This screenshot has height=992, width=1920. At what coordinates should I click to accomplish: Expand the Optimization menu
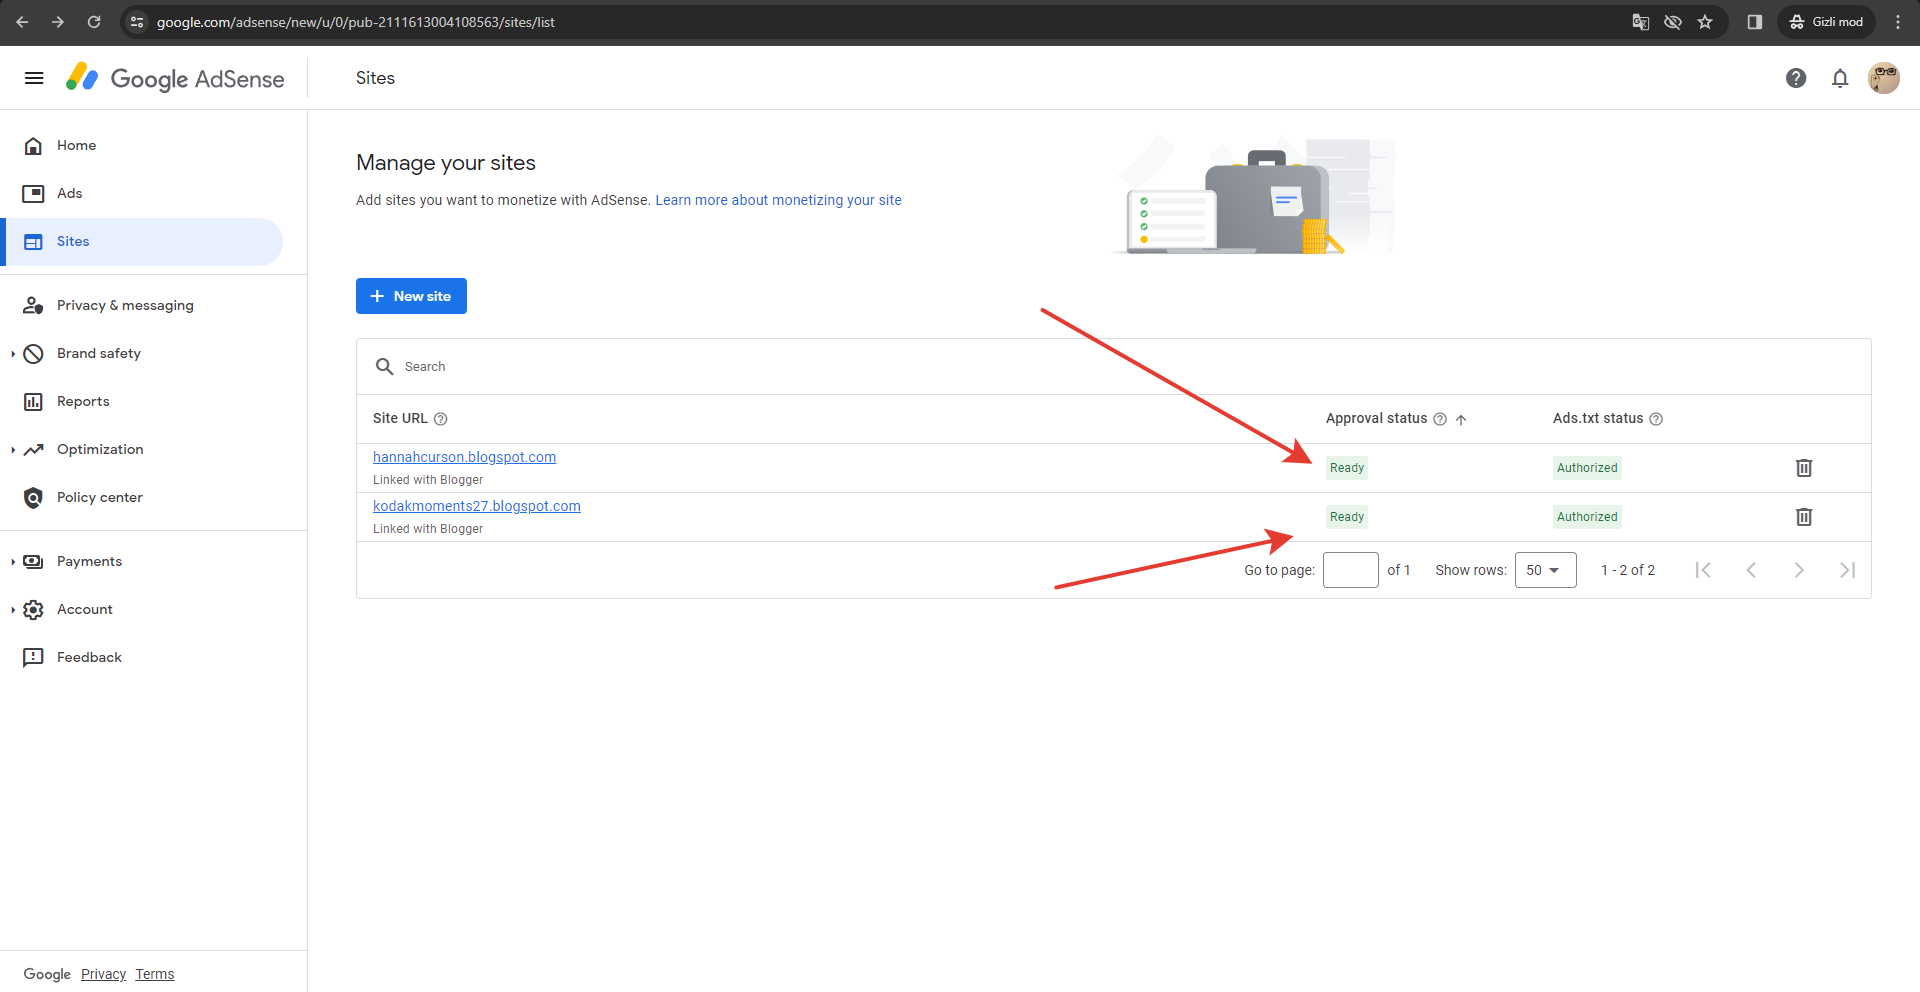13,450
